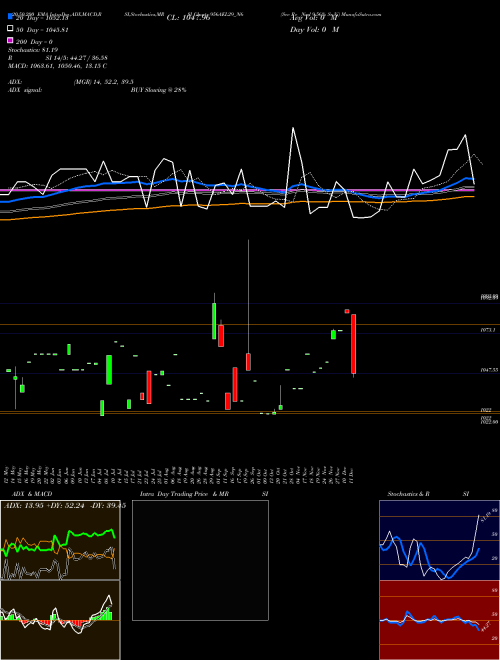The height and width of the screenshot is (660, 500).
Task: Click the magenta 200 Day legend swatch
Action: click(x=10, y=41)
